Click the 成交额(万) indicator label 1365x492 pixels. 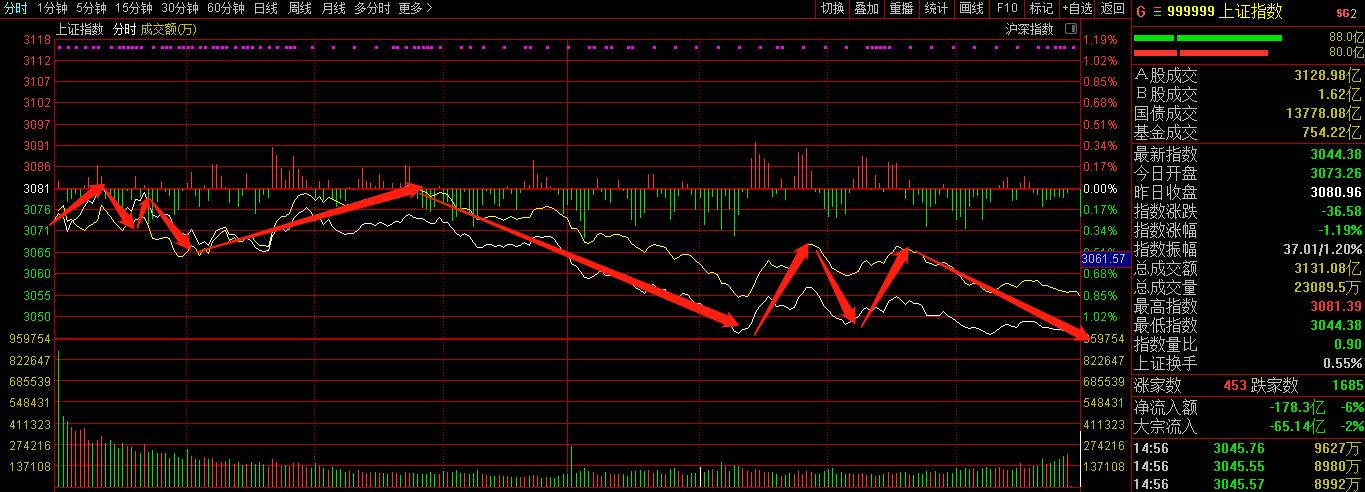(168, 29)
